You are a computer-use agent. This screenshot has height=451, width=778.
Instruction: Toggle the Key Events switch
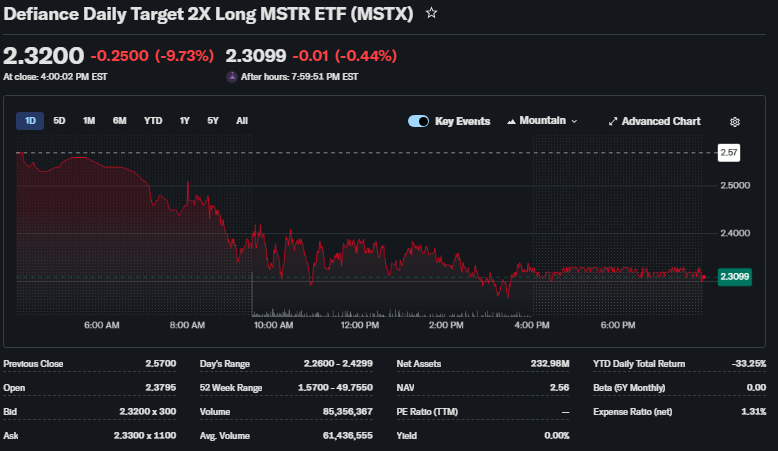pyautogui.click(x=418, y=121)
